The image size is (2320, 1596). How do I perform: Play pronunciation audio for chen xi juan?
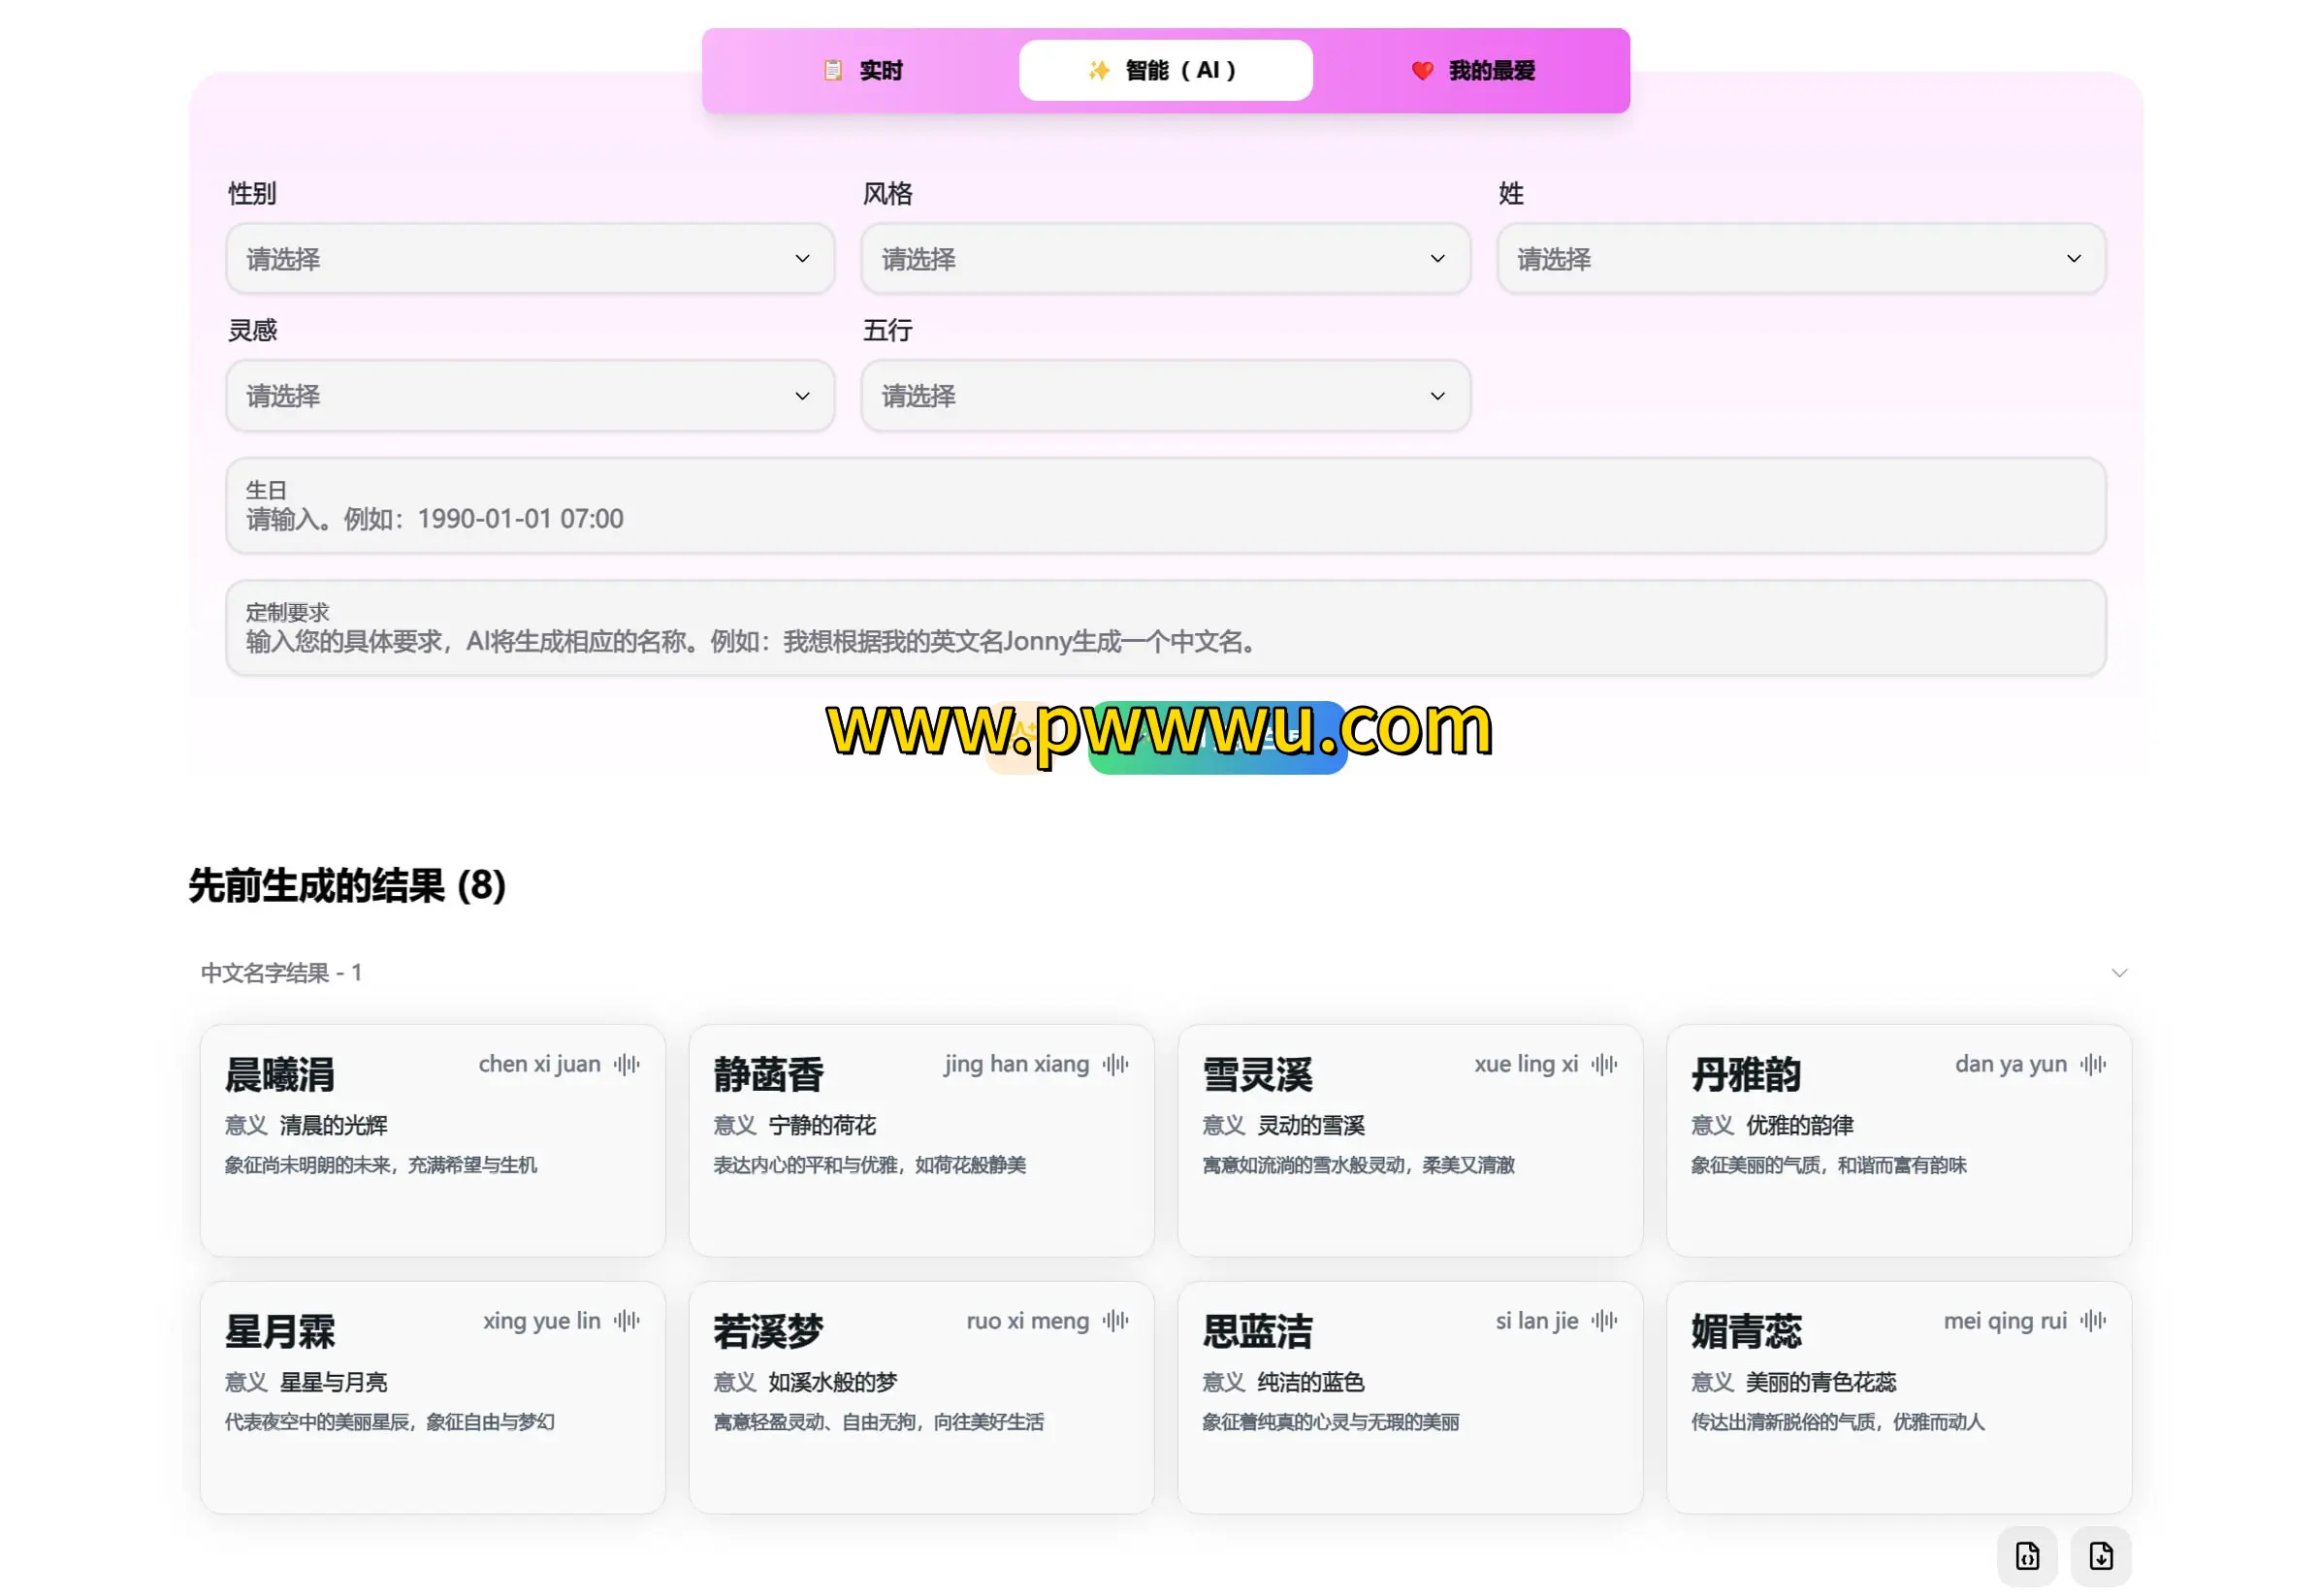coord(626,1064)
